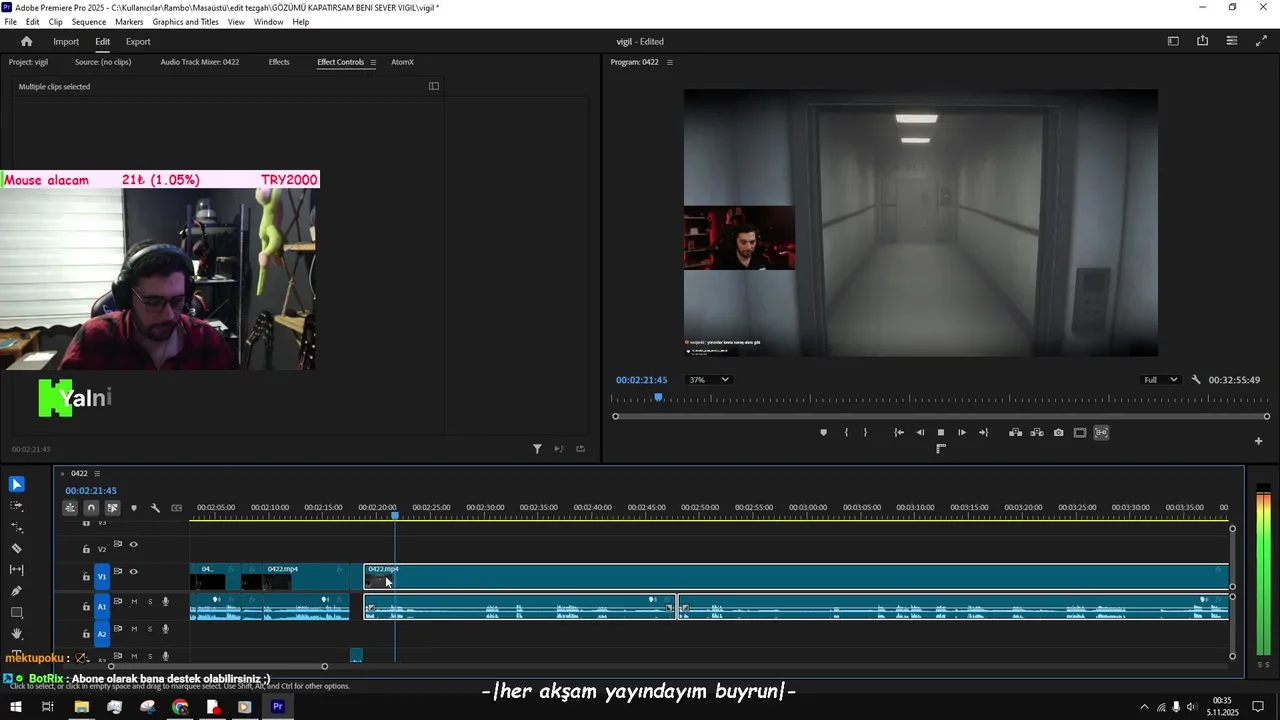Export a frame with the camera icon
Screen dimensions: 1280x720
pyautogui.click(x=1059, y=433)
